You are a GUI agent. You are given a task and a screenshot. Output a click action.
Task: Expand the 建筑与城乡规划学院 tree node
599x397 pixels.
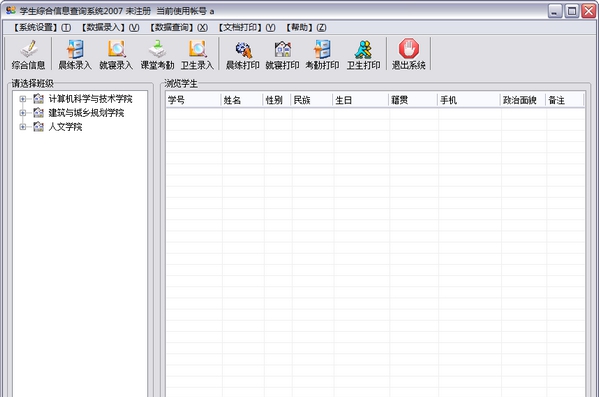click(23, 113)
